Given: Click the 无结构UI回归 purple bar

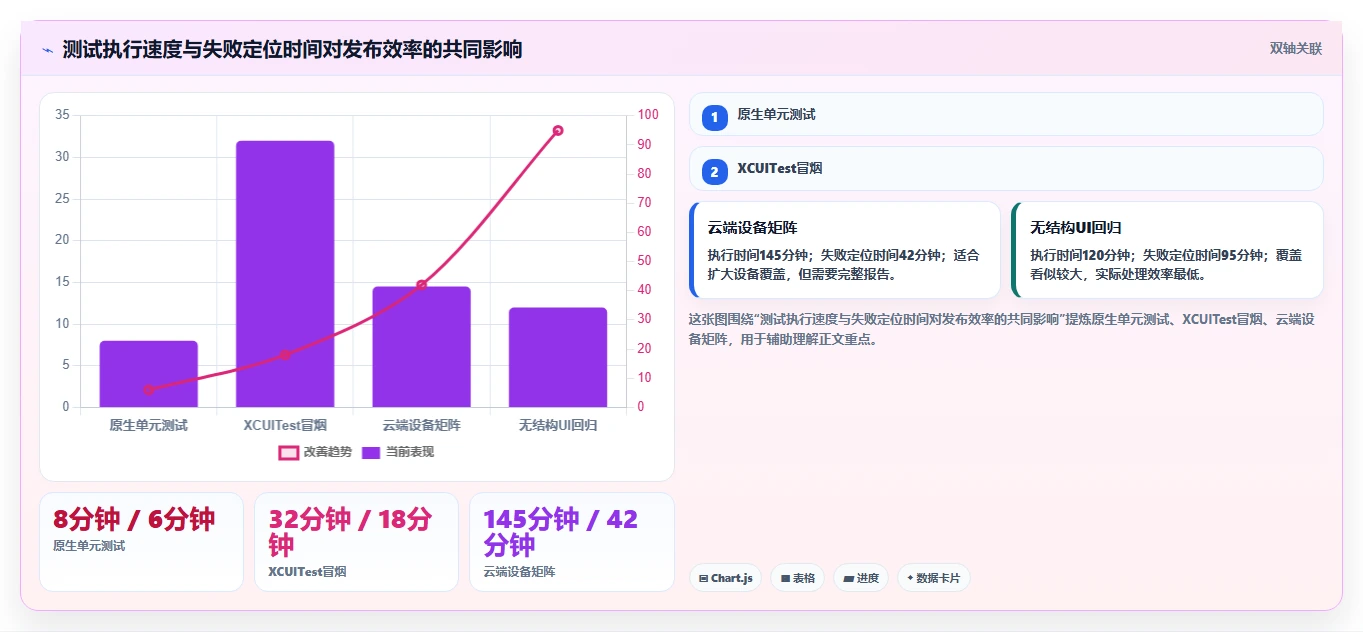Looking at the screenshot, I should point(558,357).
